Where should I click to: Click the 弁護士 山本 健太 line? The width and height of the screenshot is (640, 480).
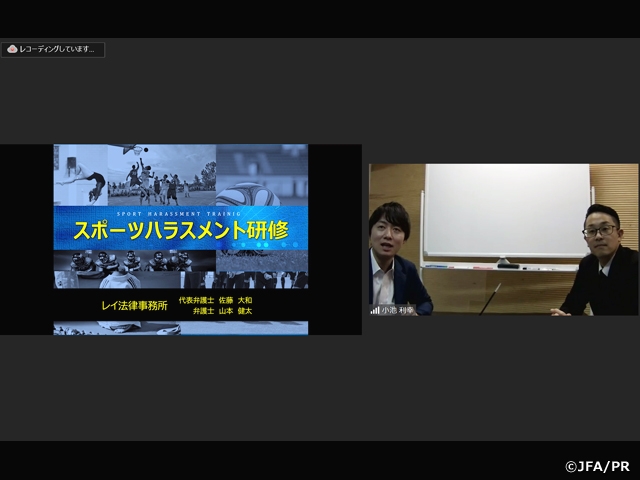(x=222, y=312)
